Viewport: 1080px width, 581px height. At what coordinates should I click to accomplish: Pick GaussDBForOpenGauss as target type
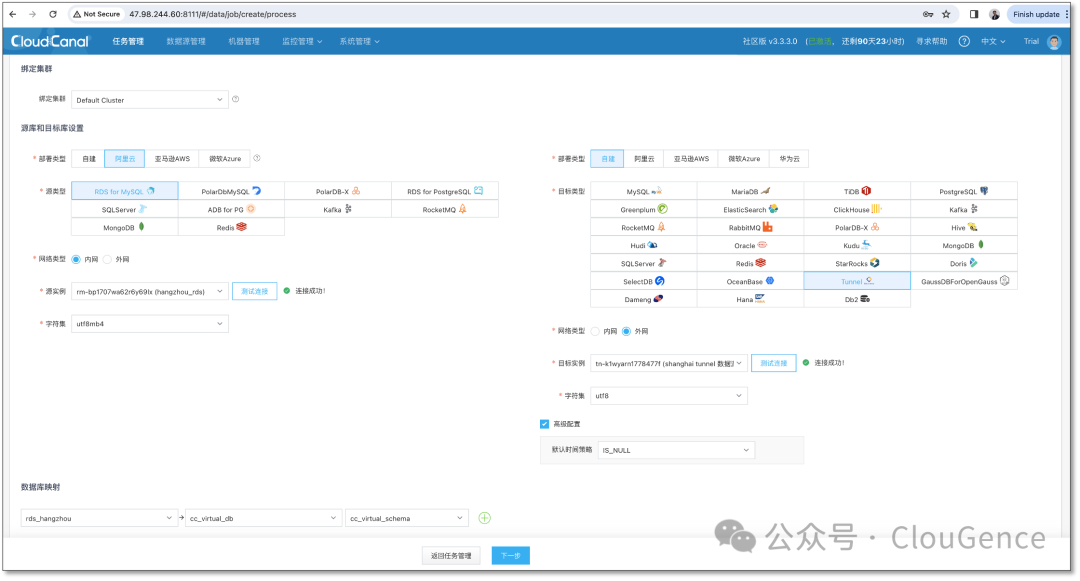click(x=964, y=281)
